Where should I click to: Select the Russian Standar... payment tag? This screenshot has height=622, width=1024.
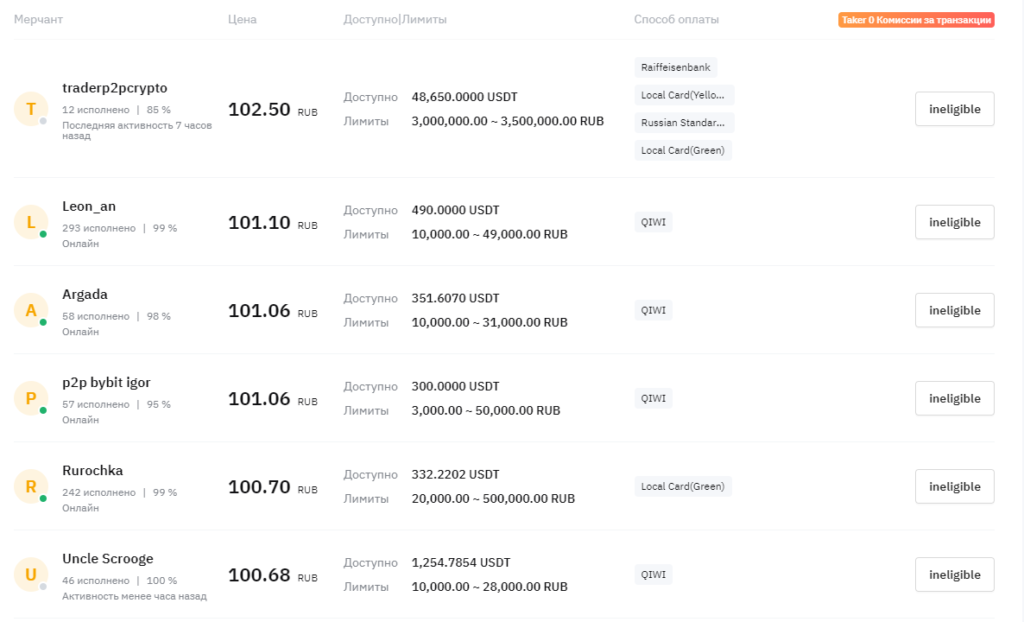(683, 123)
